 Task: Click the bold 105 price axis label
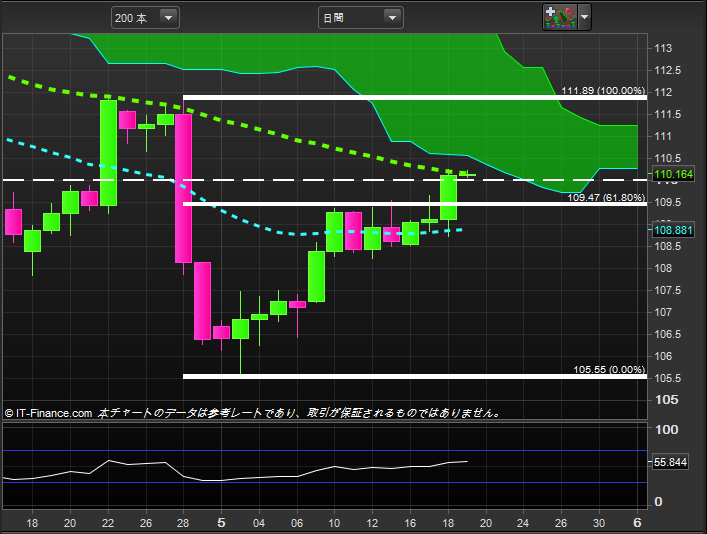point(666,400)
